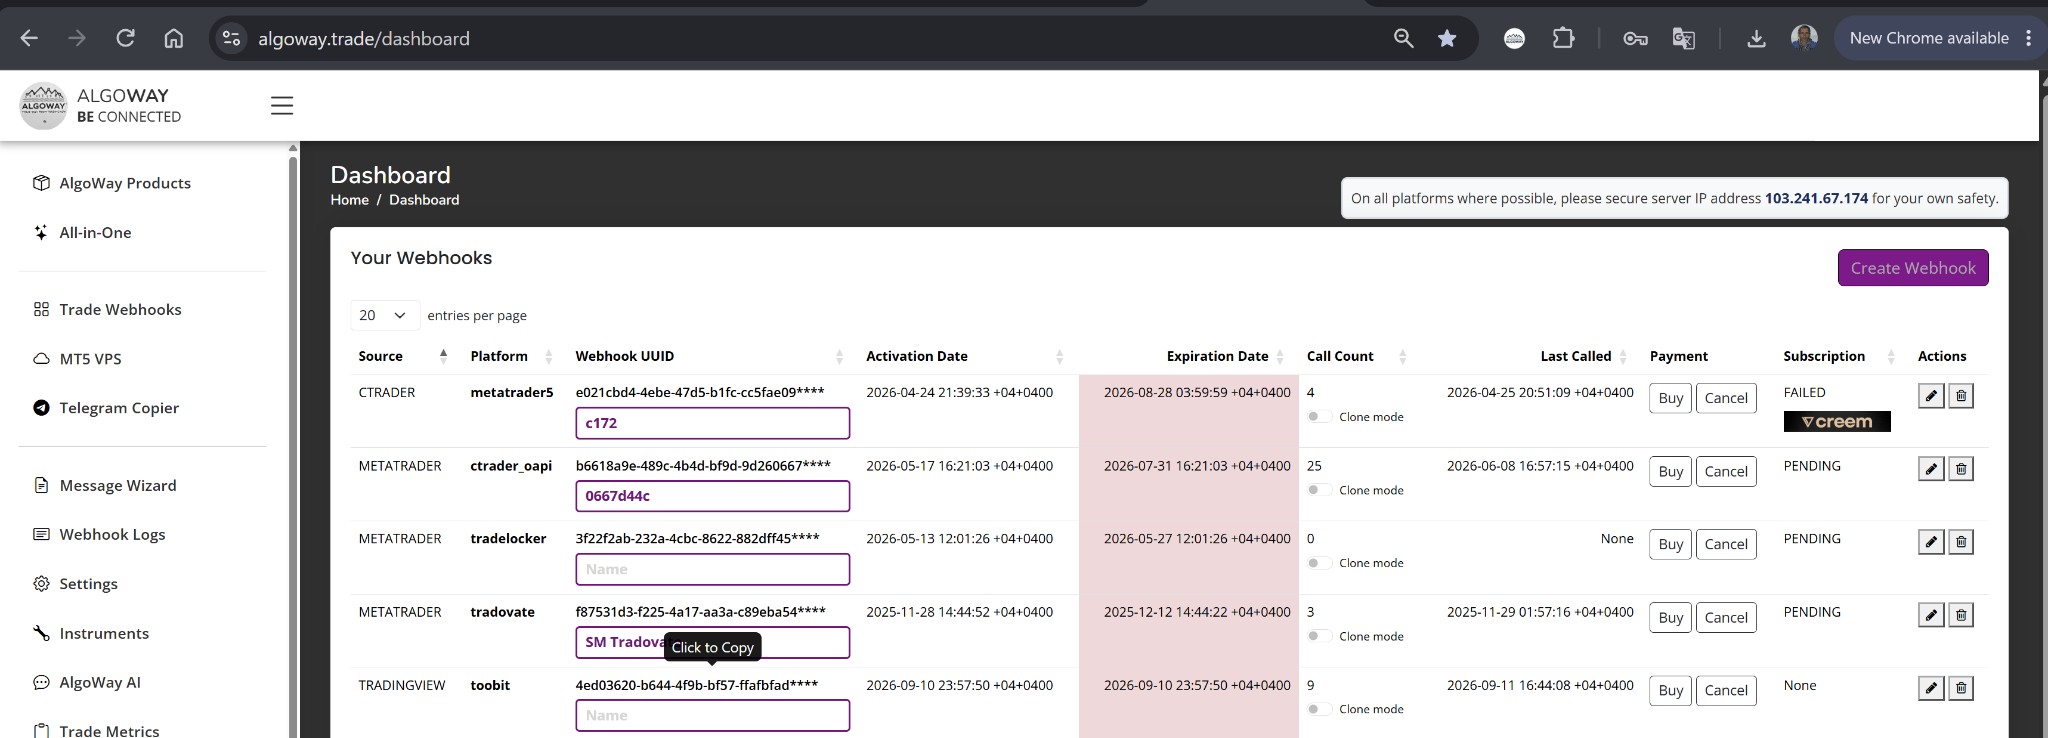Toggle Clone mode for toobit row

tap(1319, 709)
